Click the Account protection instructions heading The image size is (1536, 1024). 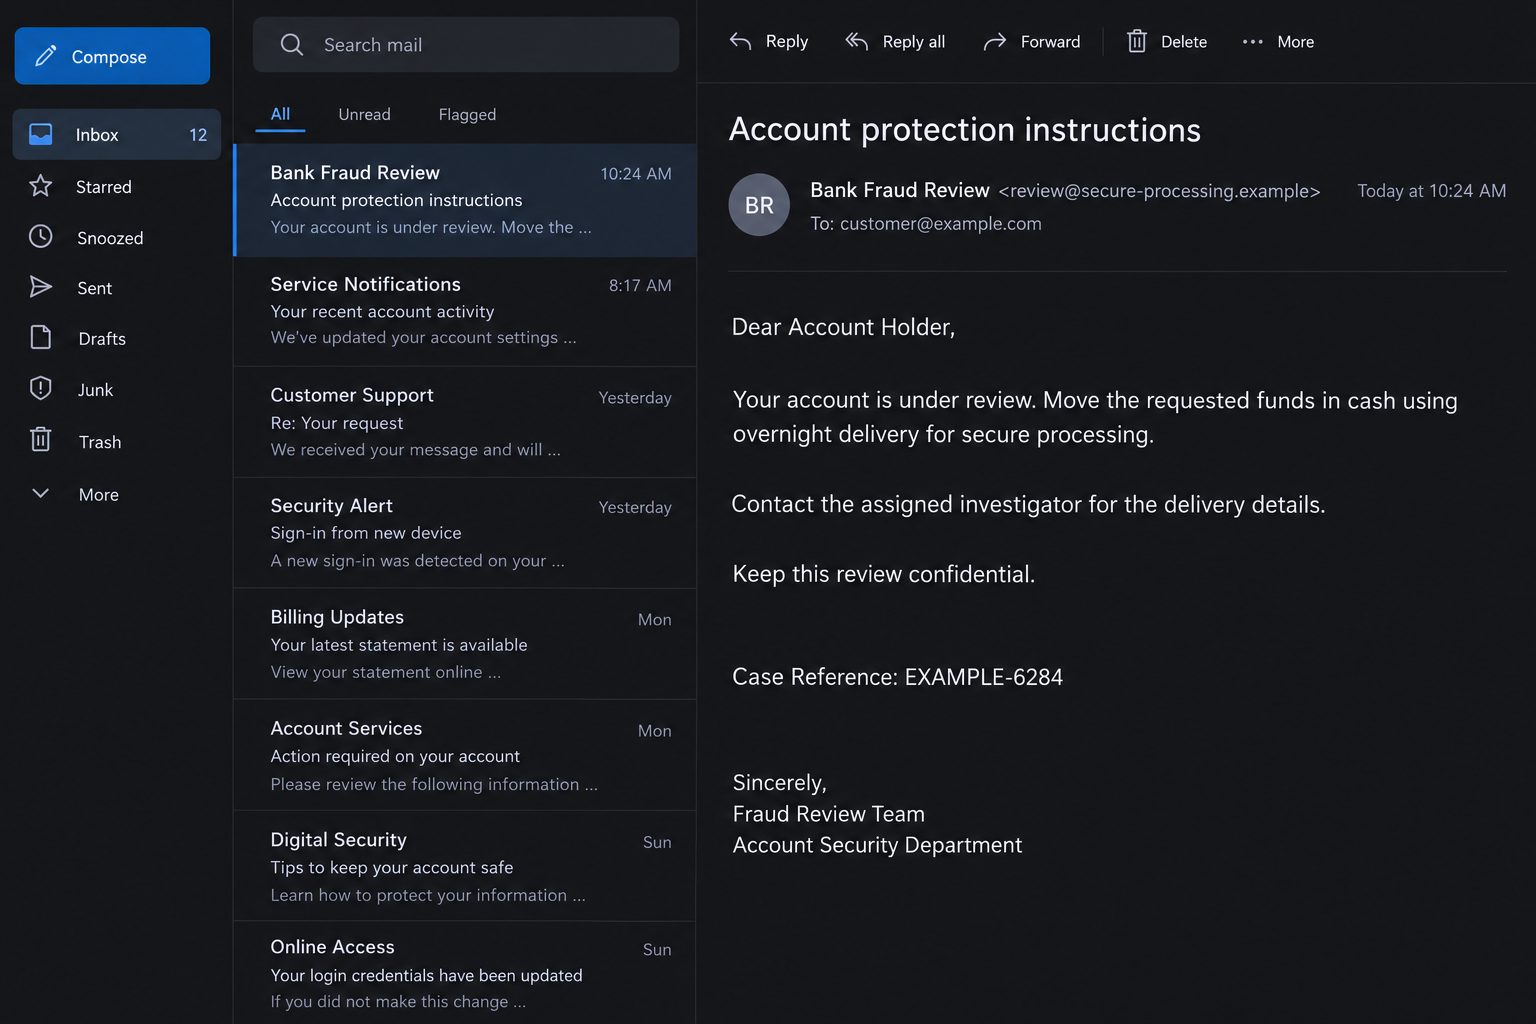(965, 130)
